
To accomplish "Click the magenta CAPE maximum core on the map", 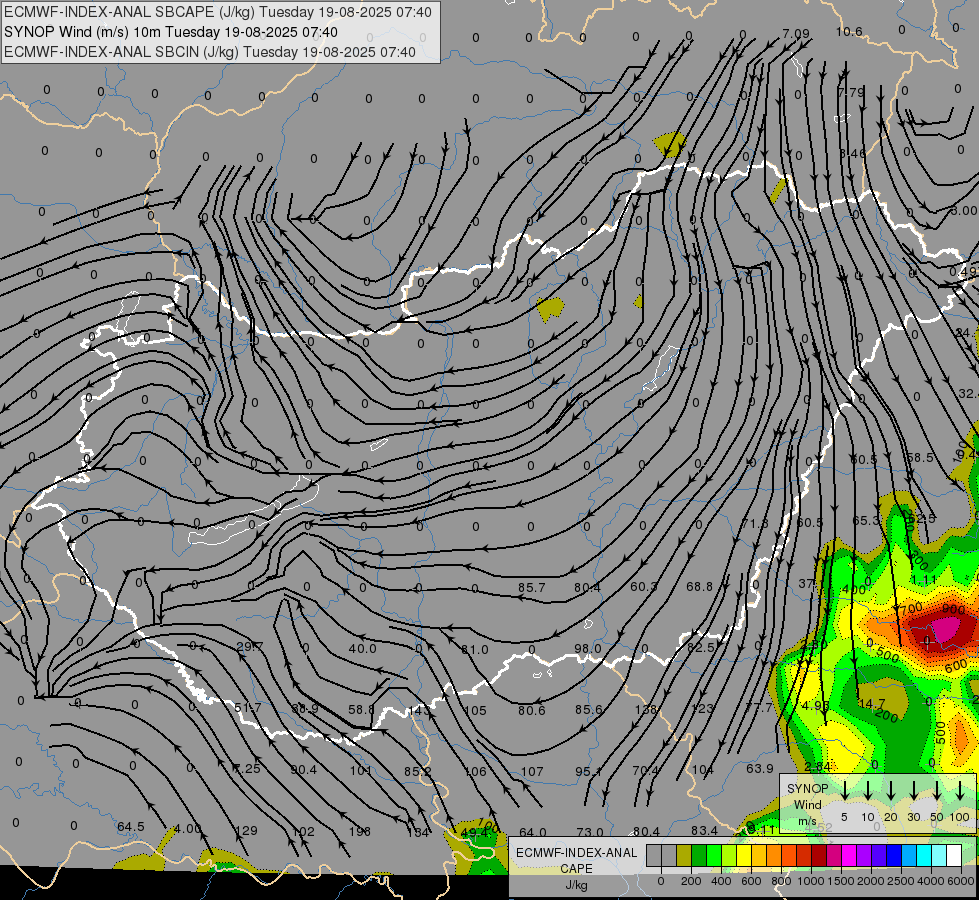I will click(945, 628).
